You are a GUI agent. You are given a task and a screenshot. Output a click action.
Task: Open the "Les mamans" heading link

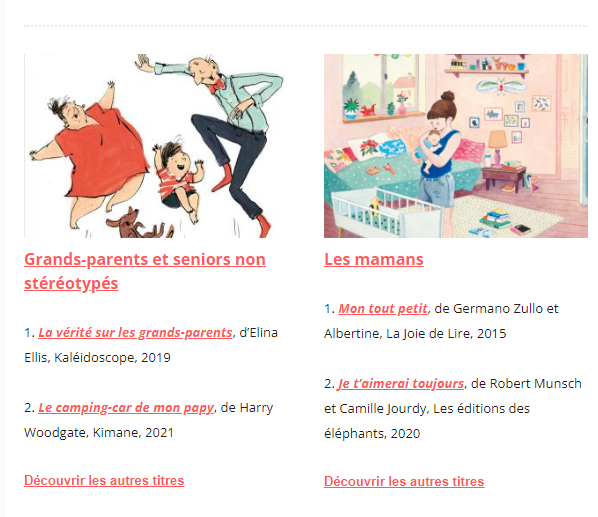tap(374, 260)
